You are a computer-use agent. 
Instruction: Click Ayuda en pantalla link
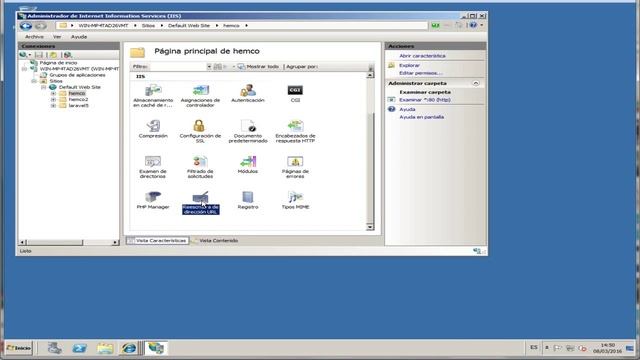[x=421, y=117]
